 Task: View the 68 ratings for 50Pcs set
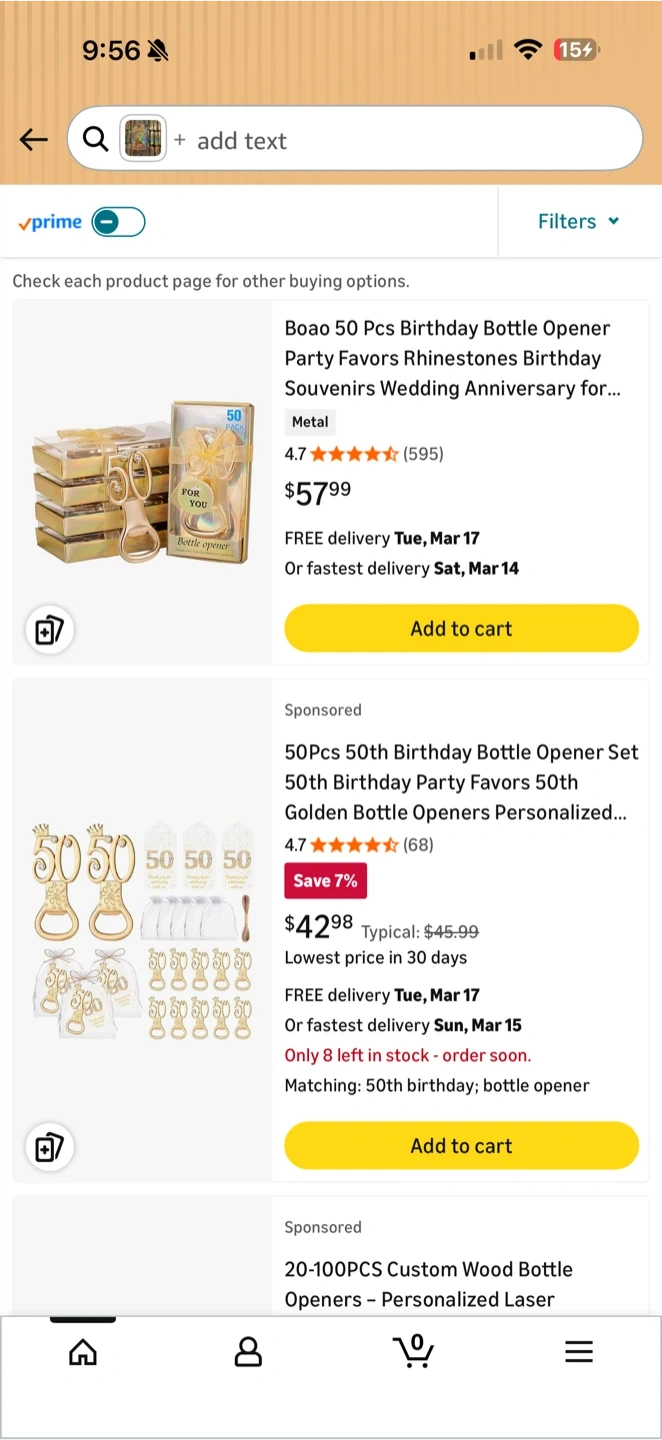pos(418,845)
